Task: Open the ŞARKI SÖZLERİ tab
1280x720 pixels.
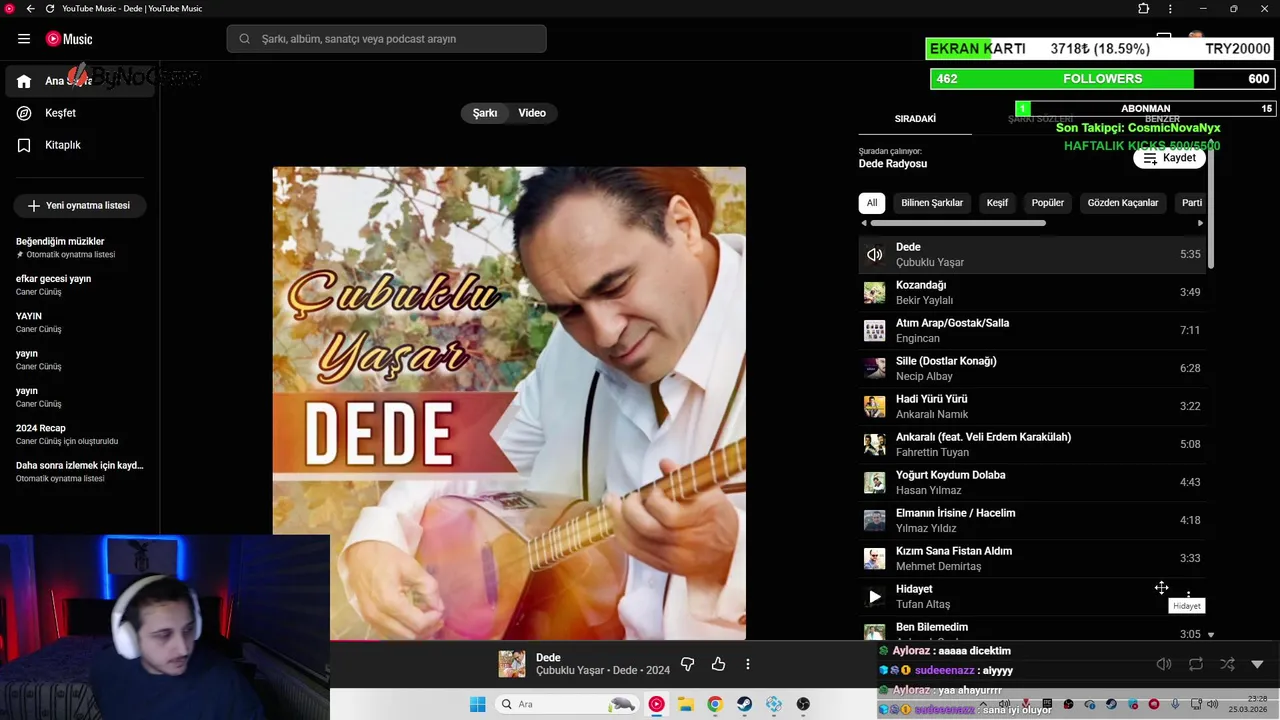Action: click(1040, 119)
